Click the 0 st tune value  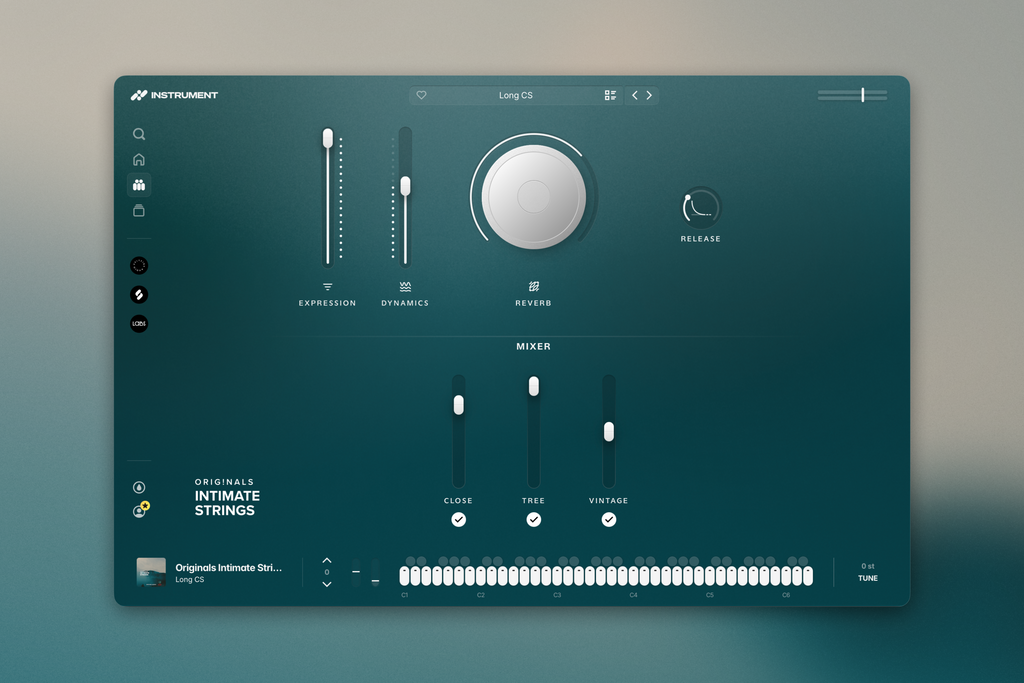[867, 566]
